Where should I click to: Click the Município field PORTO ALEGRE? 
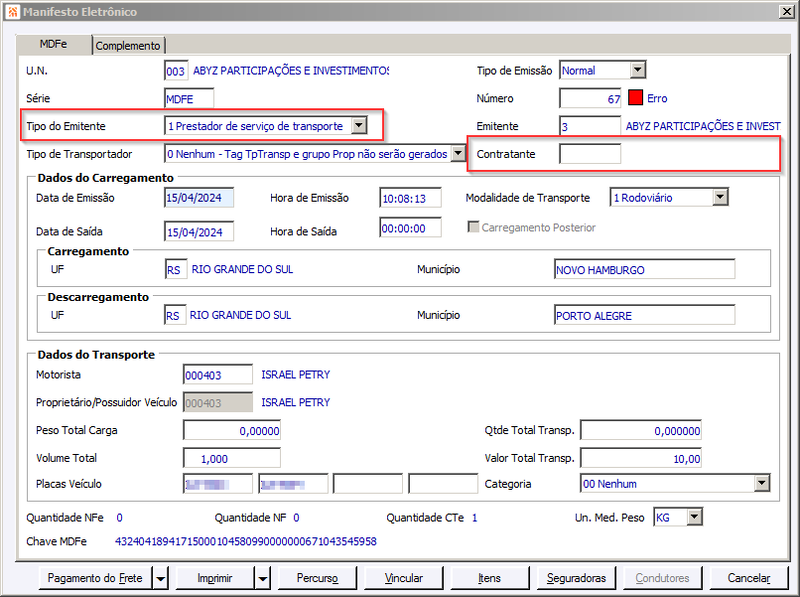click(x=644, y=315)
